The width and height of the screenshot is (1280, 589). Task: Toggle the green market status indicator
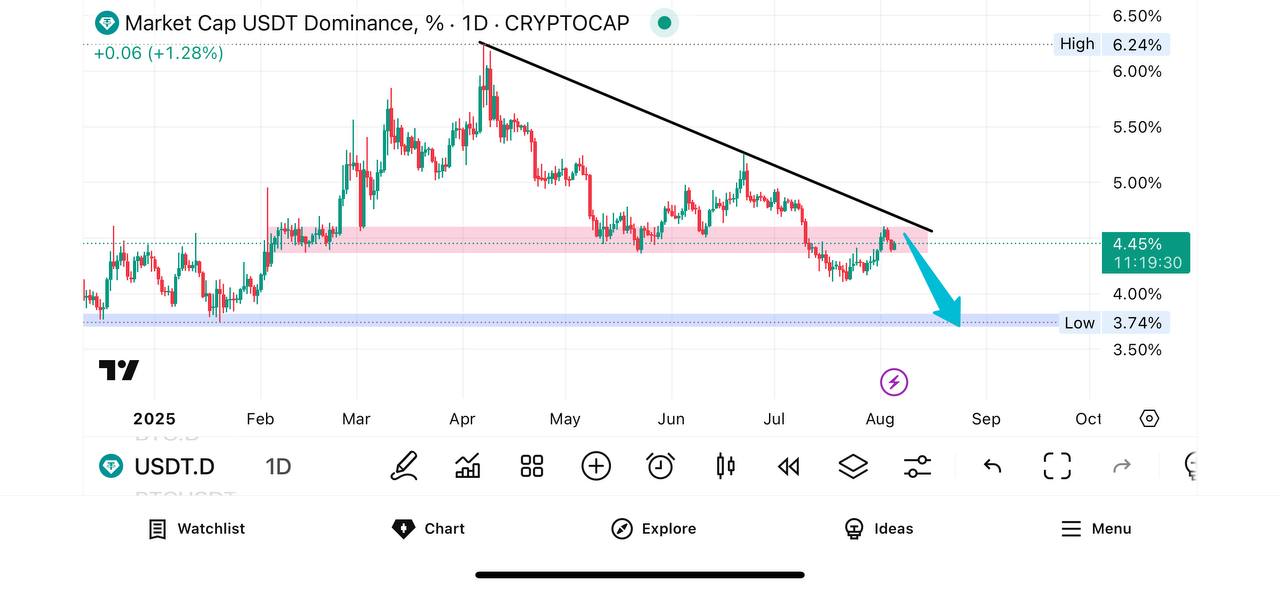pos(664,23)
